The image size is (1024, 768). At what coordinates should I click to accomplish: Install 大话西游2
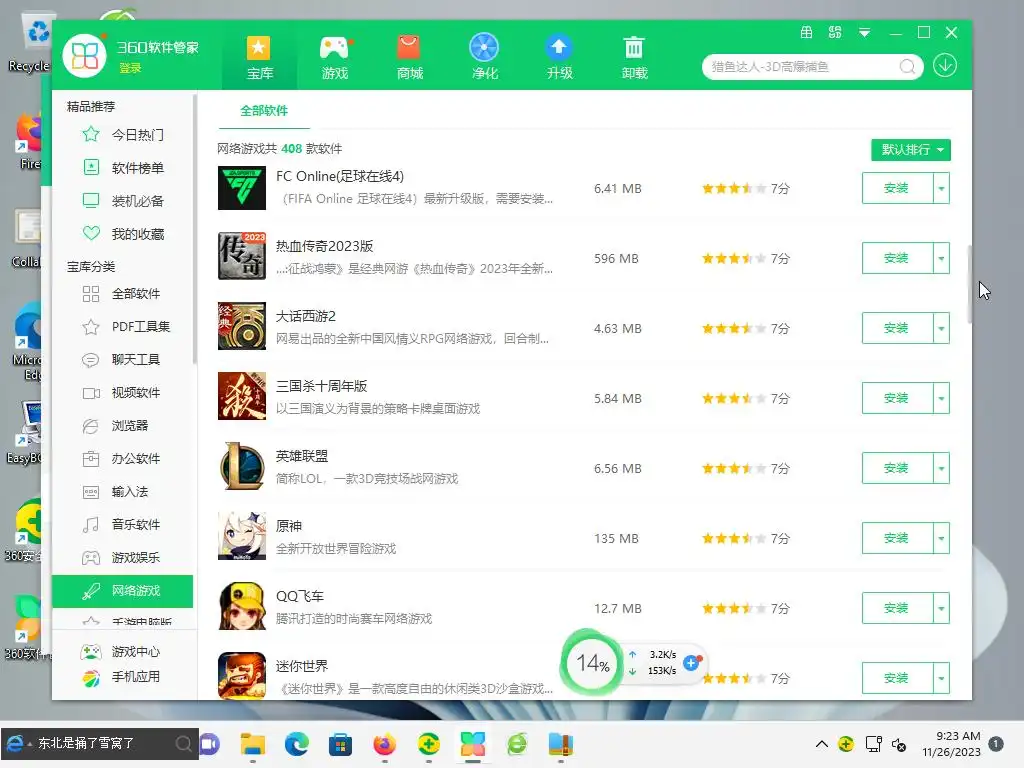(897, 328)
